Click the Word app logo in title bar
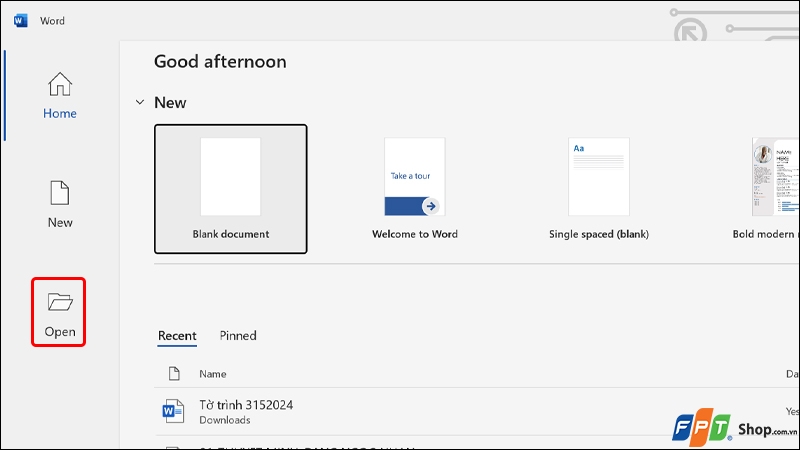 pos(21,20)
